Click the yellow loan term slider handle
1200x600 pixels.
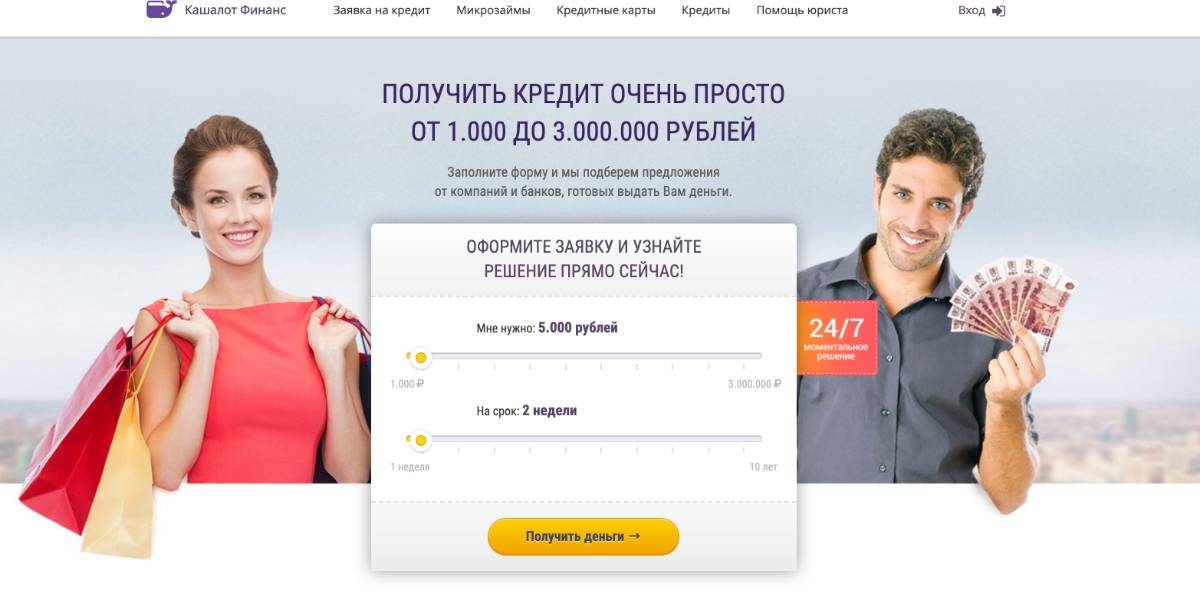click(x=421, y=440)
